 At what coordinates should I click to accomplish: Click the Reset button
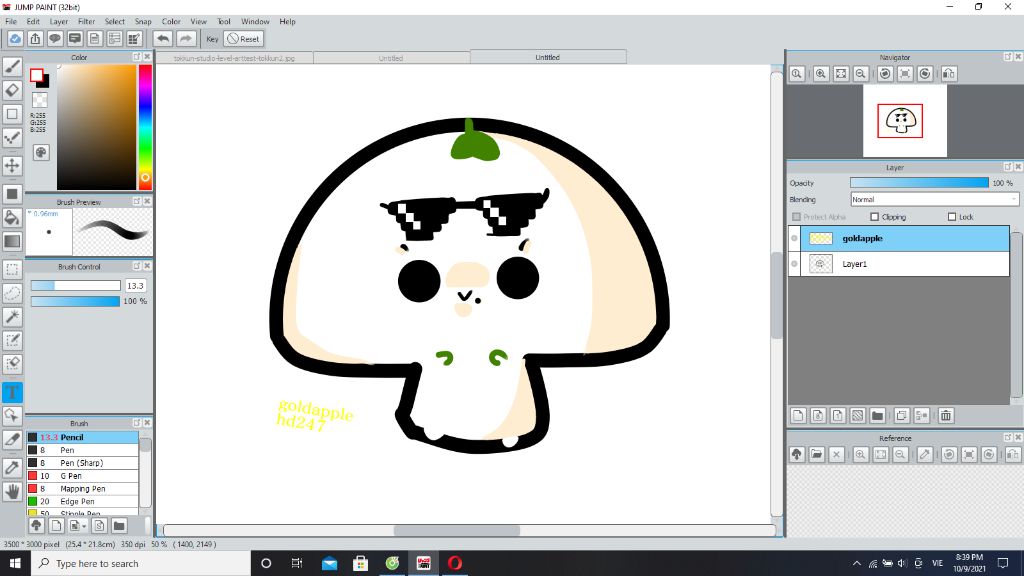click(244, 39)
